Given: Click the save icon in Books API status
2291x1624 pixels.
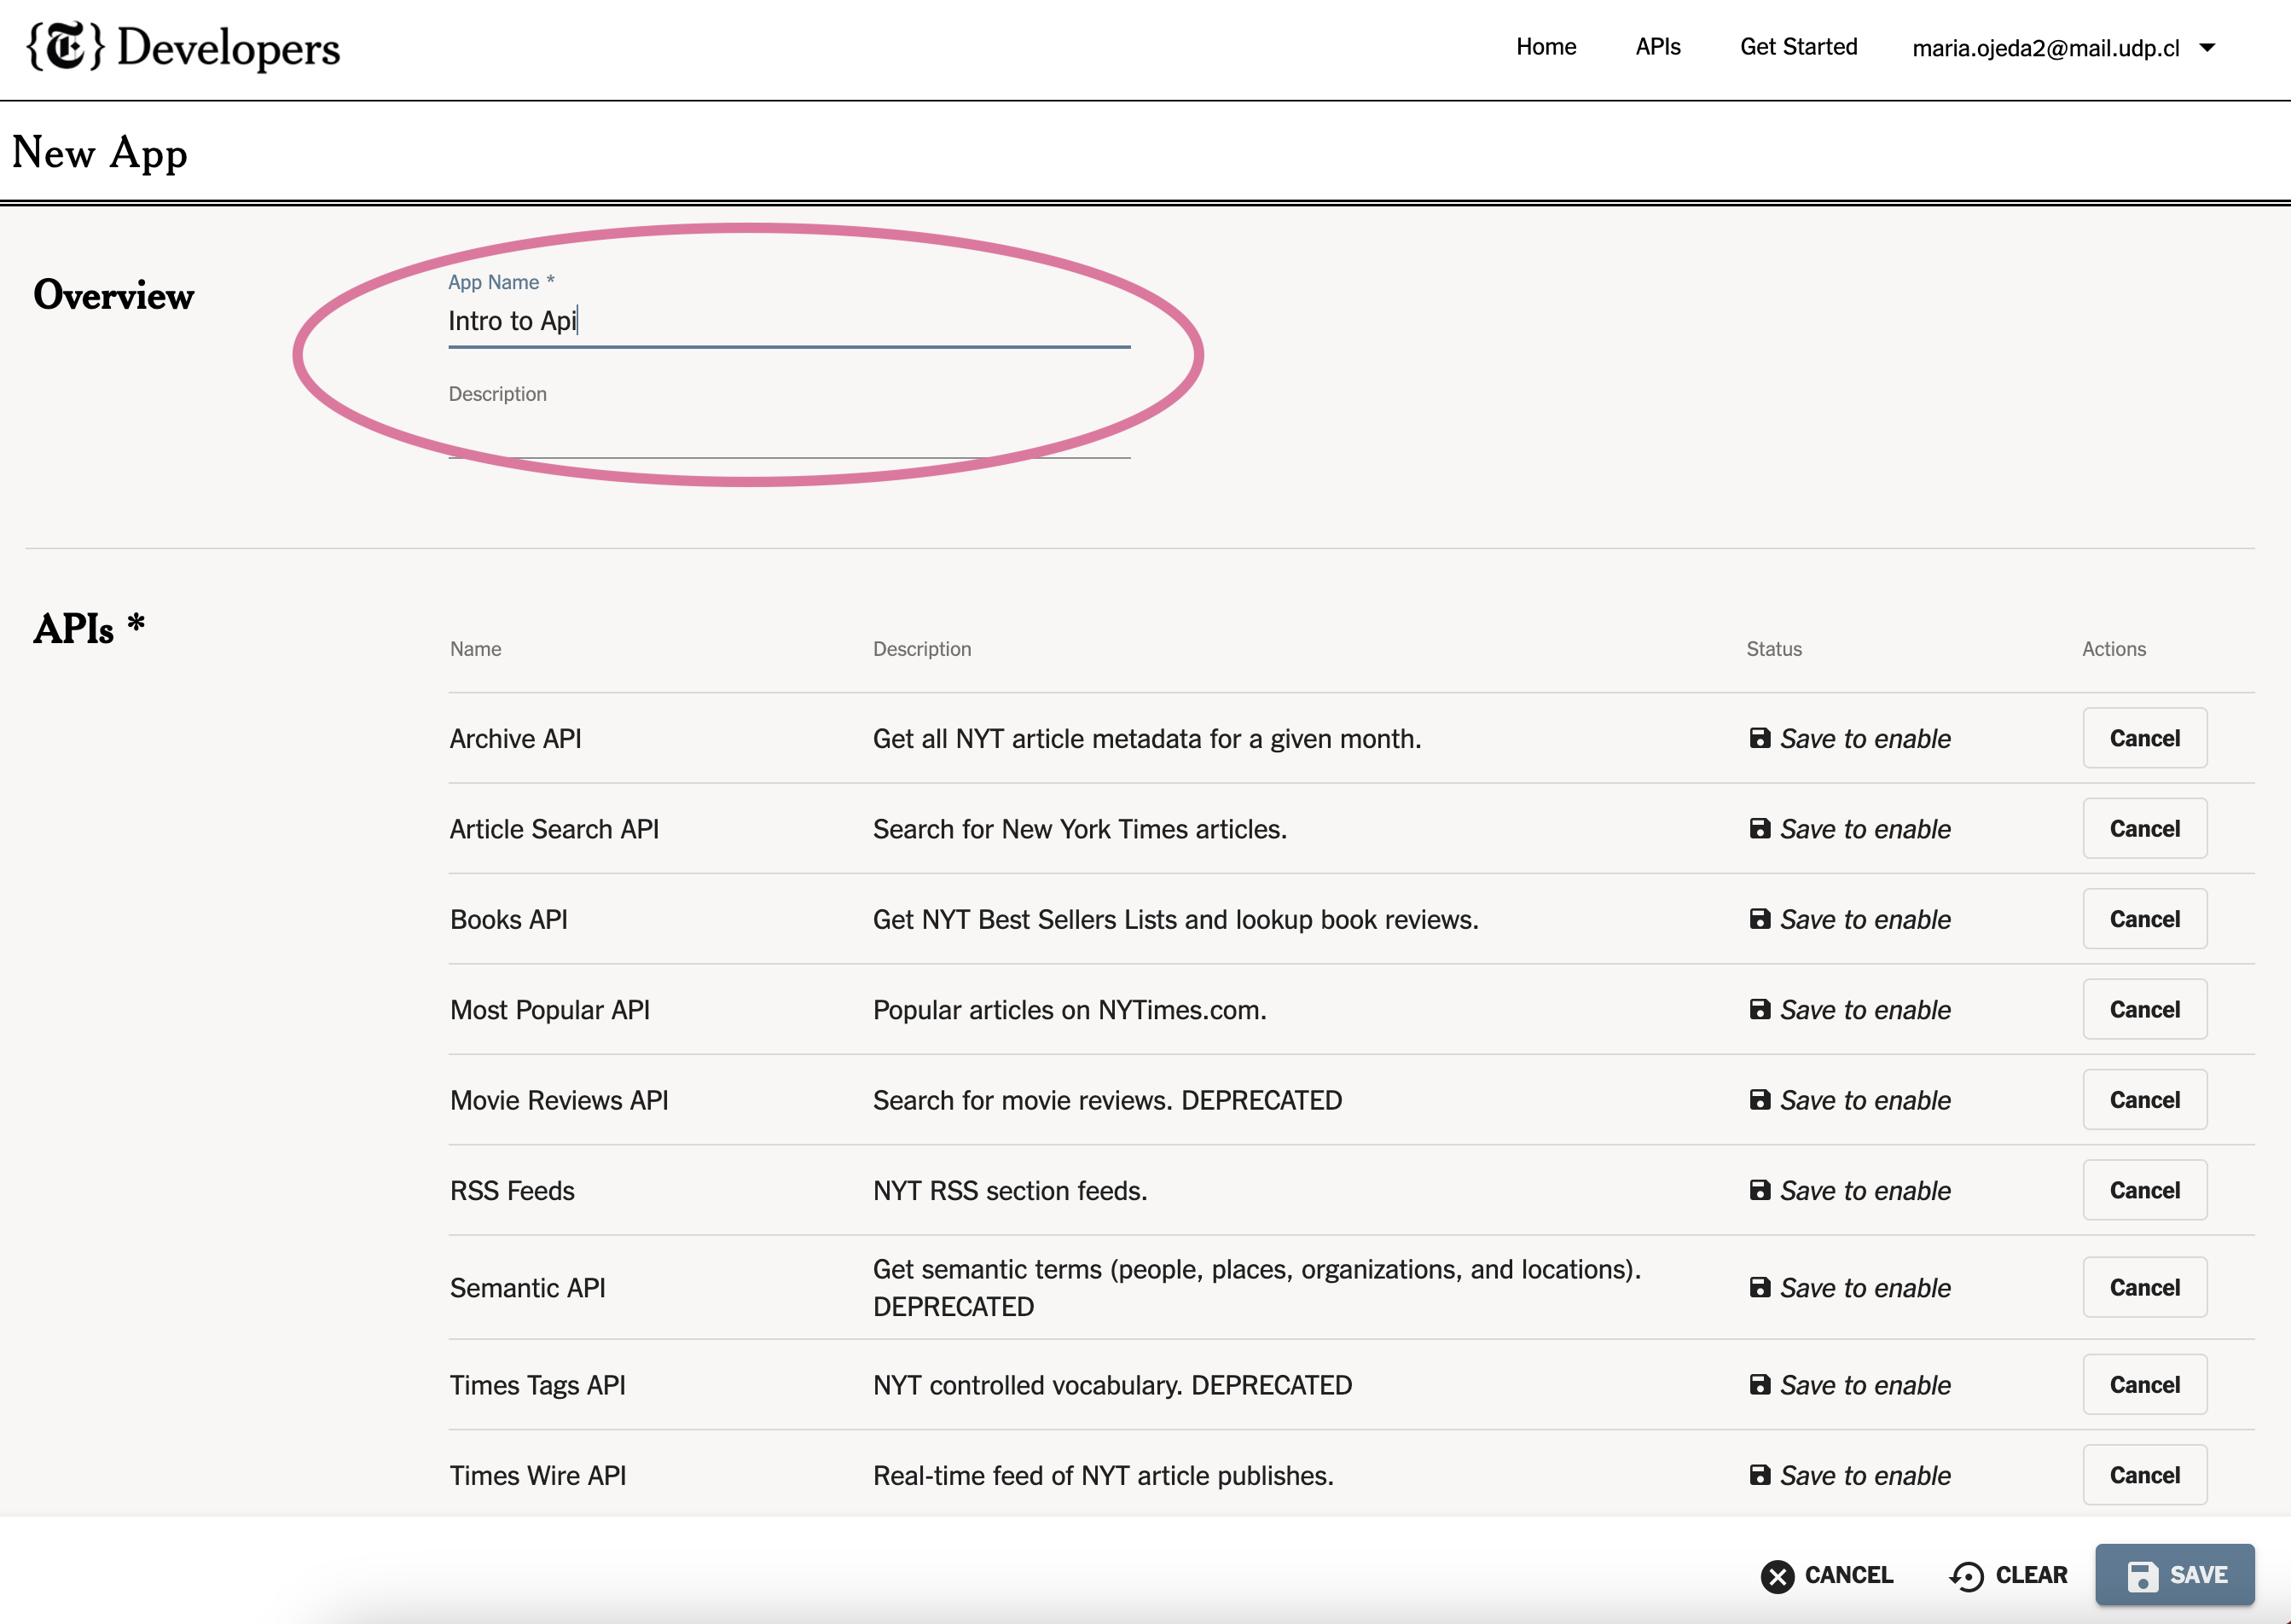Looking at the screenshot, I should (1760, 919).
